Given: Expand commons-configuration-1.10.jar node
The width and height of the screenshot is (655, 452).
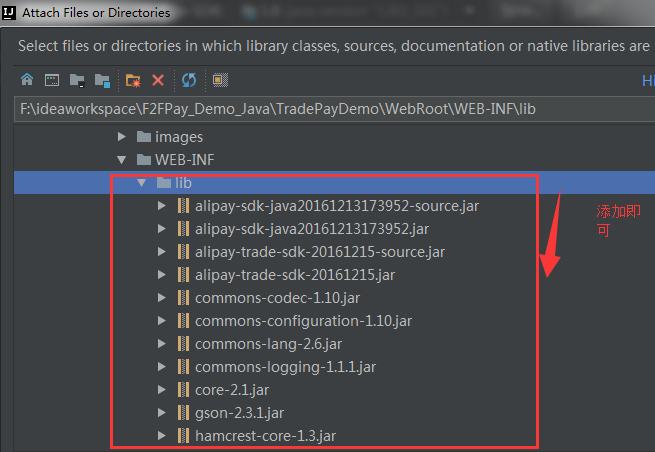Looking at the screenshot, I should 162,320.
